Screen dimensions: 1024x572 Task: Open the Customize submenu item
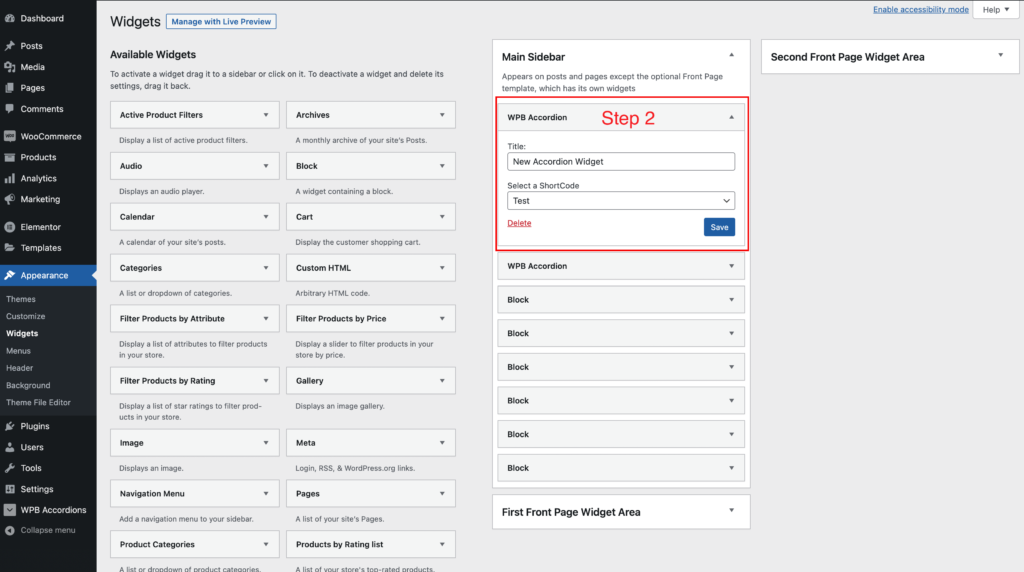click(25, 316)
